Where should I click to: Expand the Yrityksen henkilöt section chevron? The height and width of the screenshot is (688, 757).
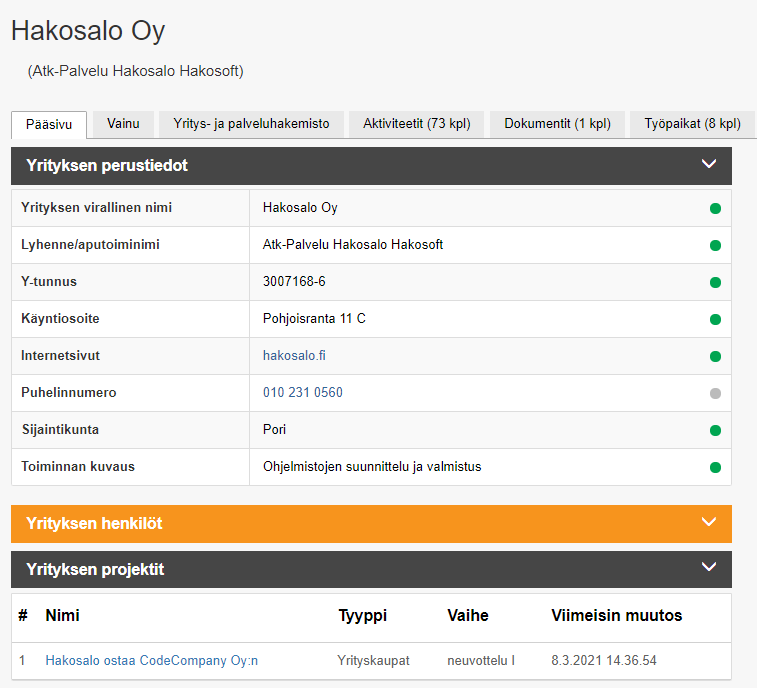point(708,522)
